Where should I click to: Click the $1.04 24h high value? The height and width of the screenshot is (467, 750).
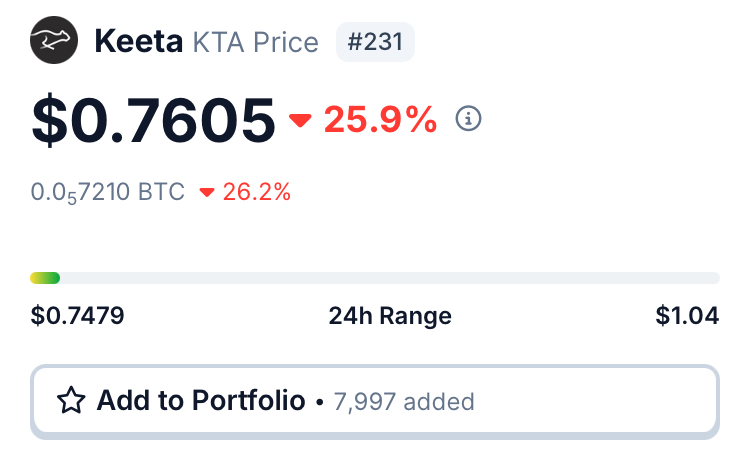click(x=687, y=316)
